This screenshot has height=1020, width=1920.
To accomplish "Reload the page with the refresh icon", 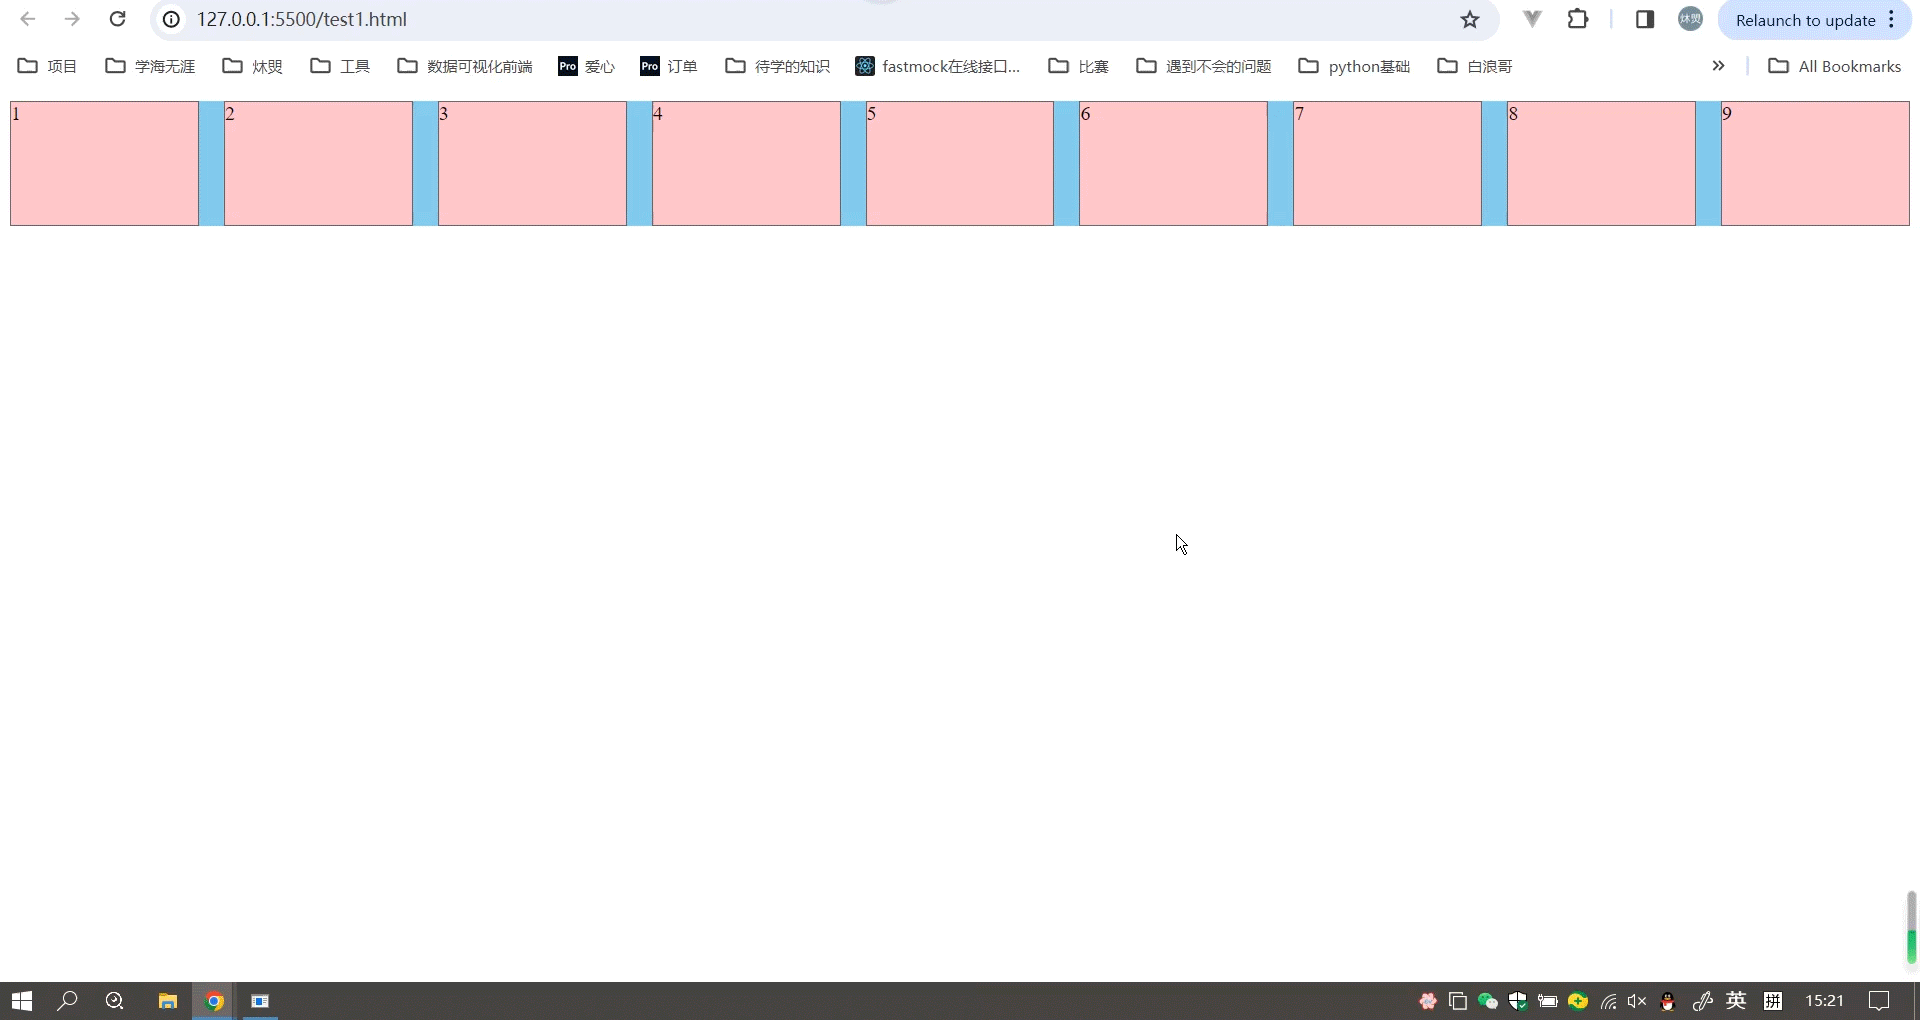I will 117,19.
